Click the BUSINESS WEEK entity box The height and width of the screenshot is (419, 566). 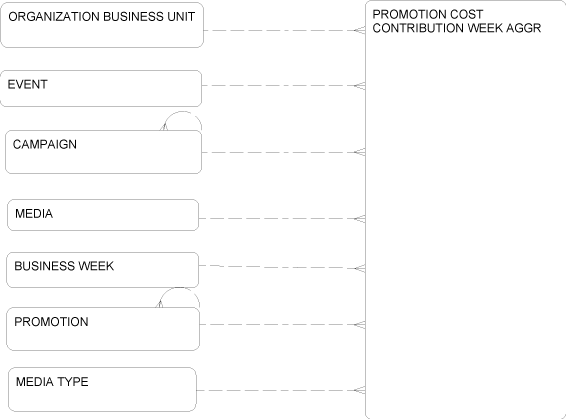[x=103, y=270]
